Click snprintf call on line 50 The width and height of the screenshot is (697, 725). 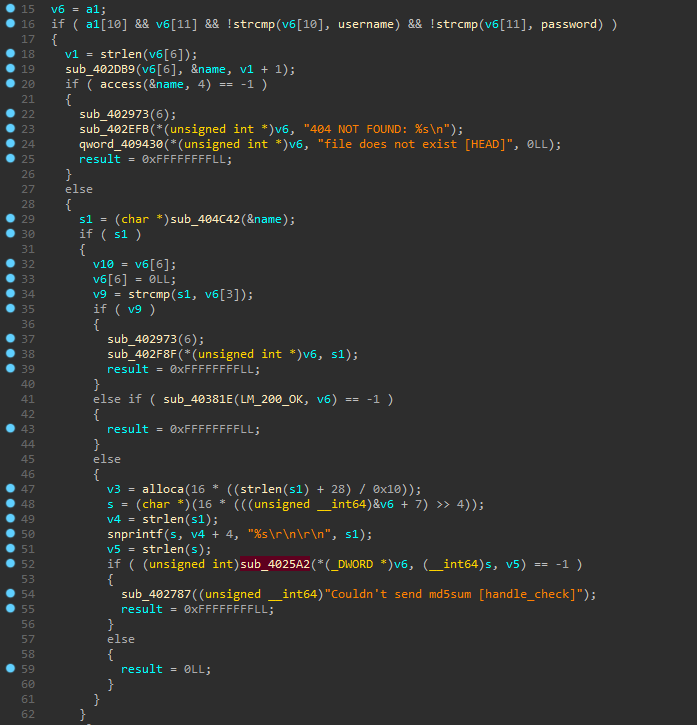[x=135, y=534]
